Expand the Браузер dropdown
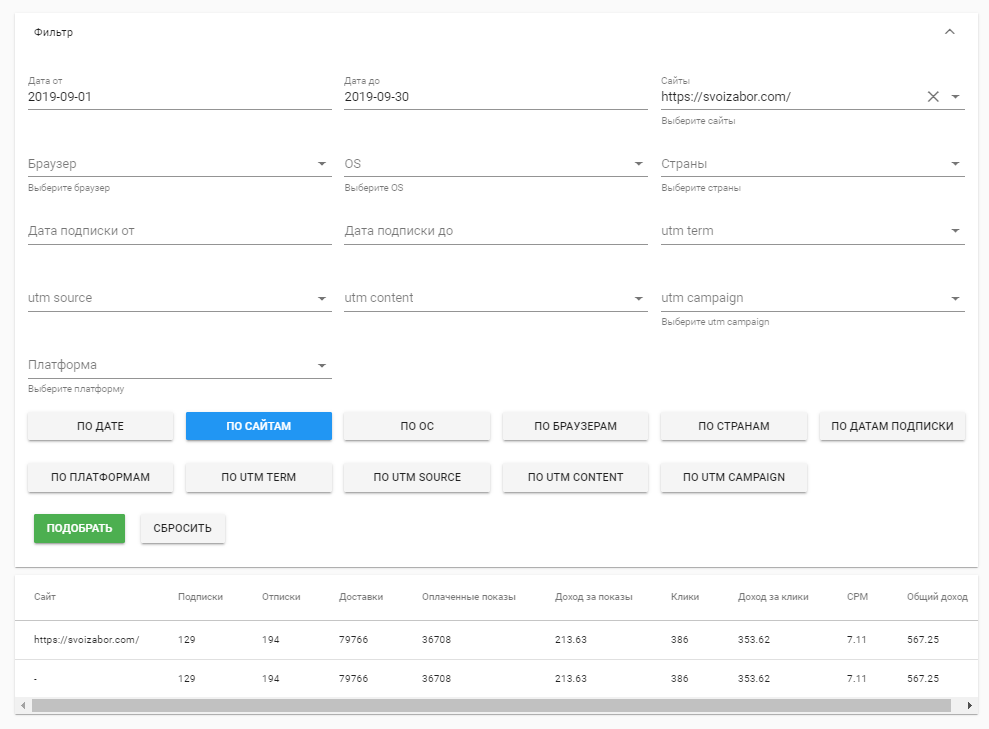This screenshot has width=989, height=729. (322, 164)
